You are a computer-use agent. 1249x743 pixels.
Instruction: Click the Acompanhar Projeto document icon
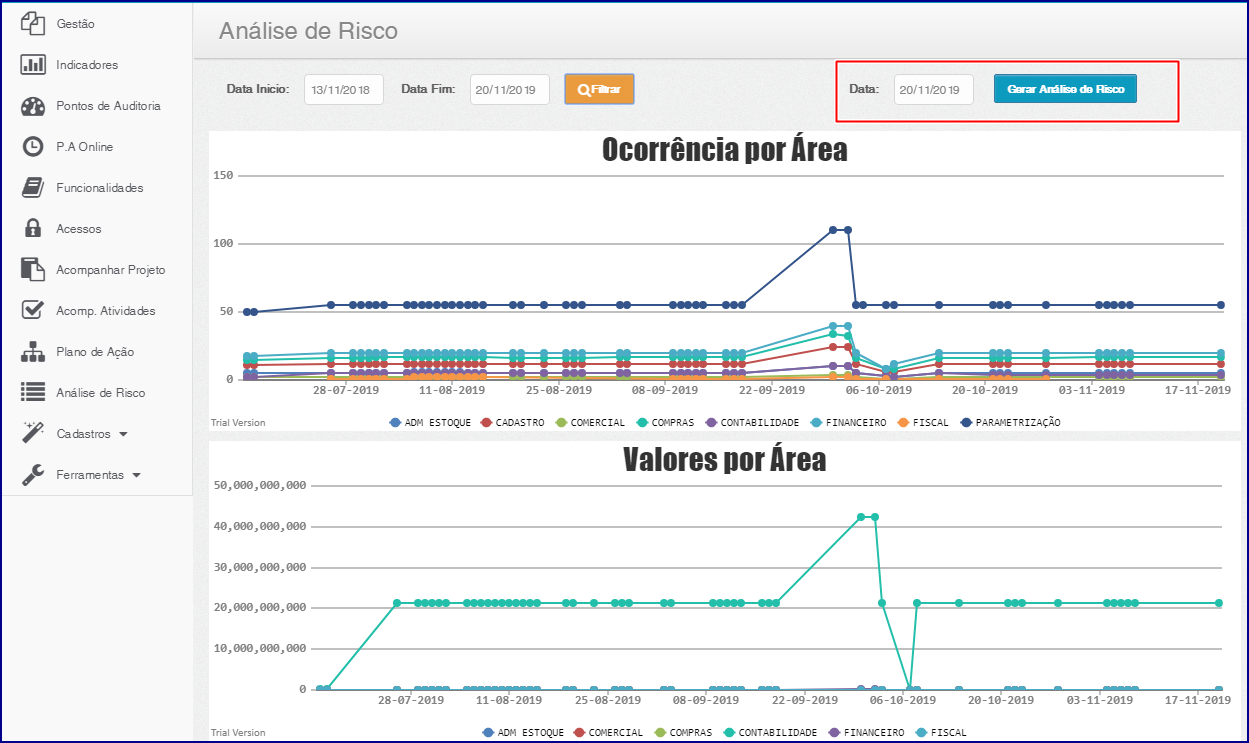click(33, 270)
